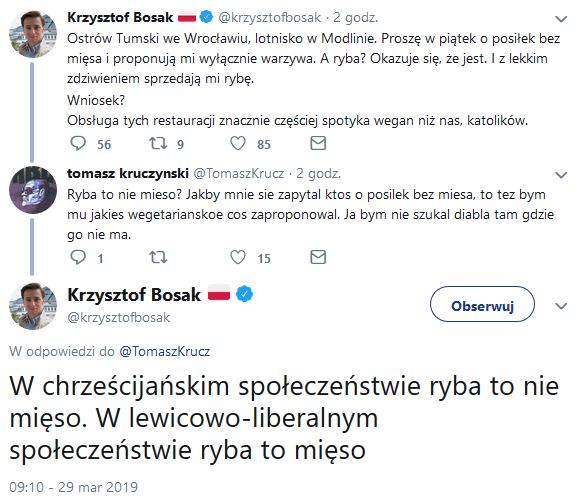This screenshot has width=579, height=497.
Task: Expand options chevron on kruczynski's tweet
Action: pyautogui.click(x=561, y=175)
